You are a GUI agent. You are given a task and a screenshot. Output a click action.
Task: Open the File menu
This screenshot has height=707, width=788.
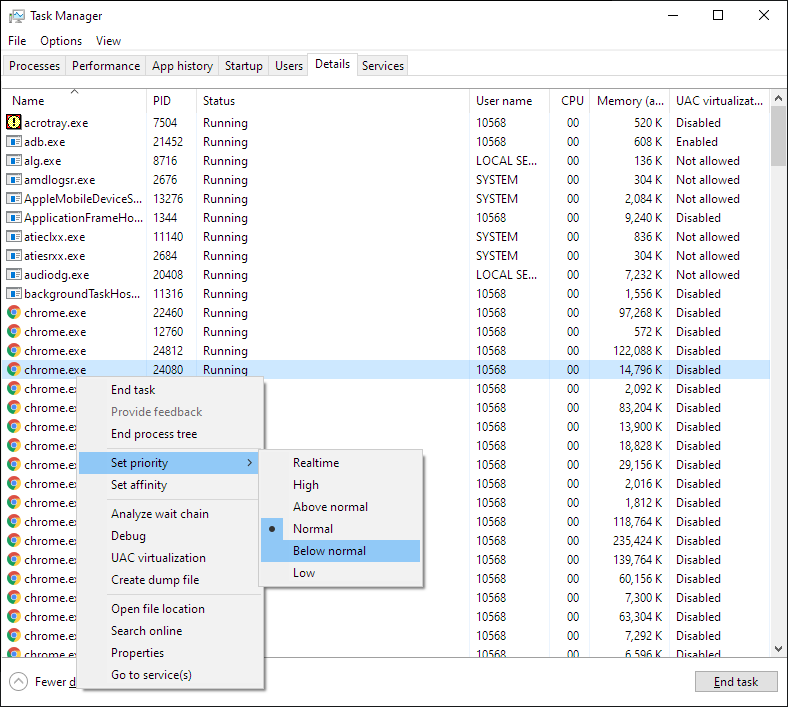tap(17, 41)
